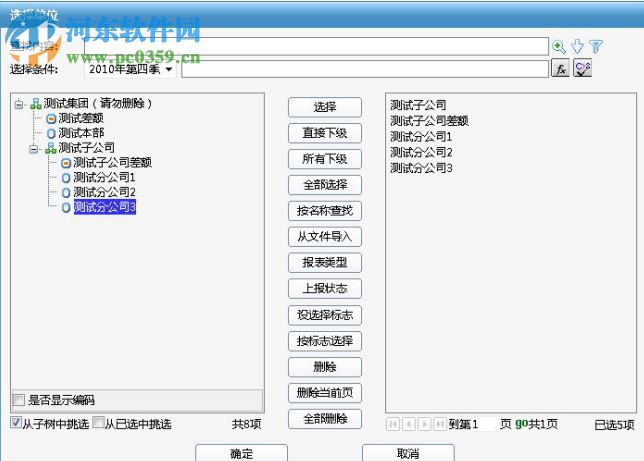The image size is (644, 461).
Task: Click the 测试集团 group node icon
Action: [36, 104]
